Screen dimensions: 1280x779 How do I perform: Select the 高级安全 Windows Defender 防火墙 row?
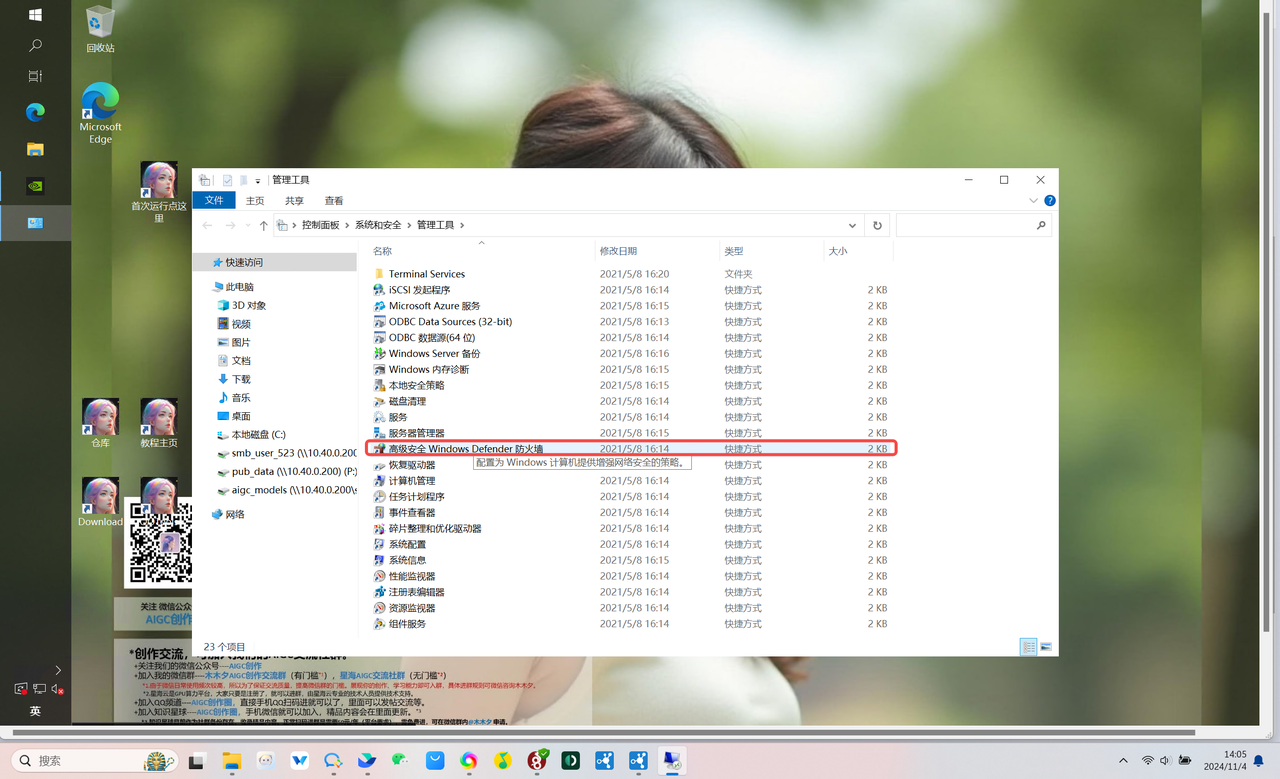[x=631, y=449]
